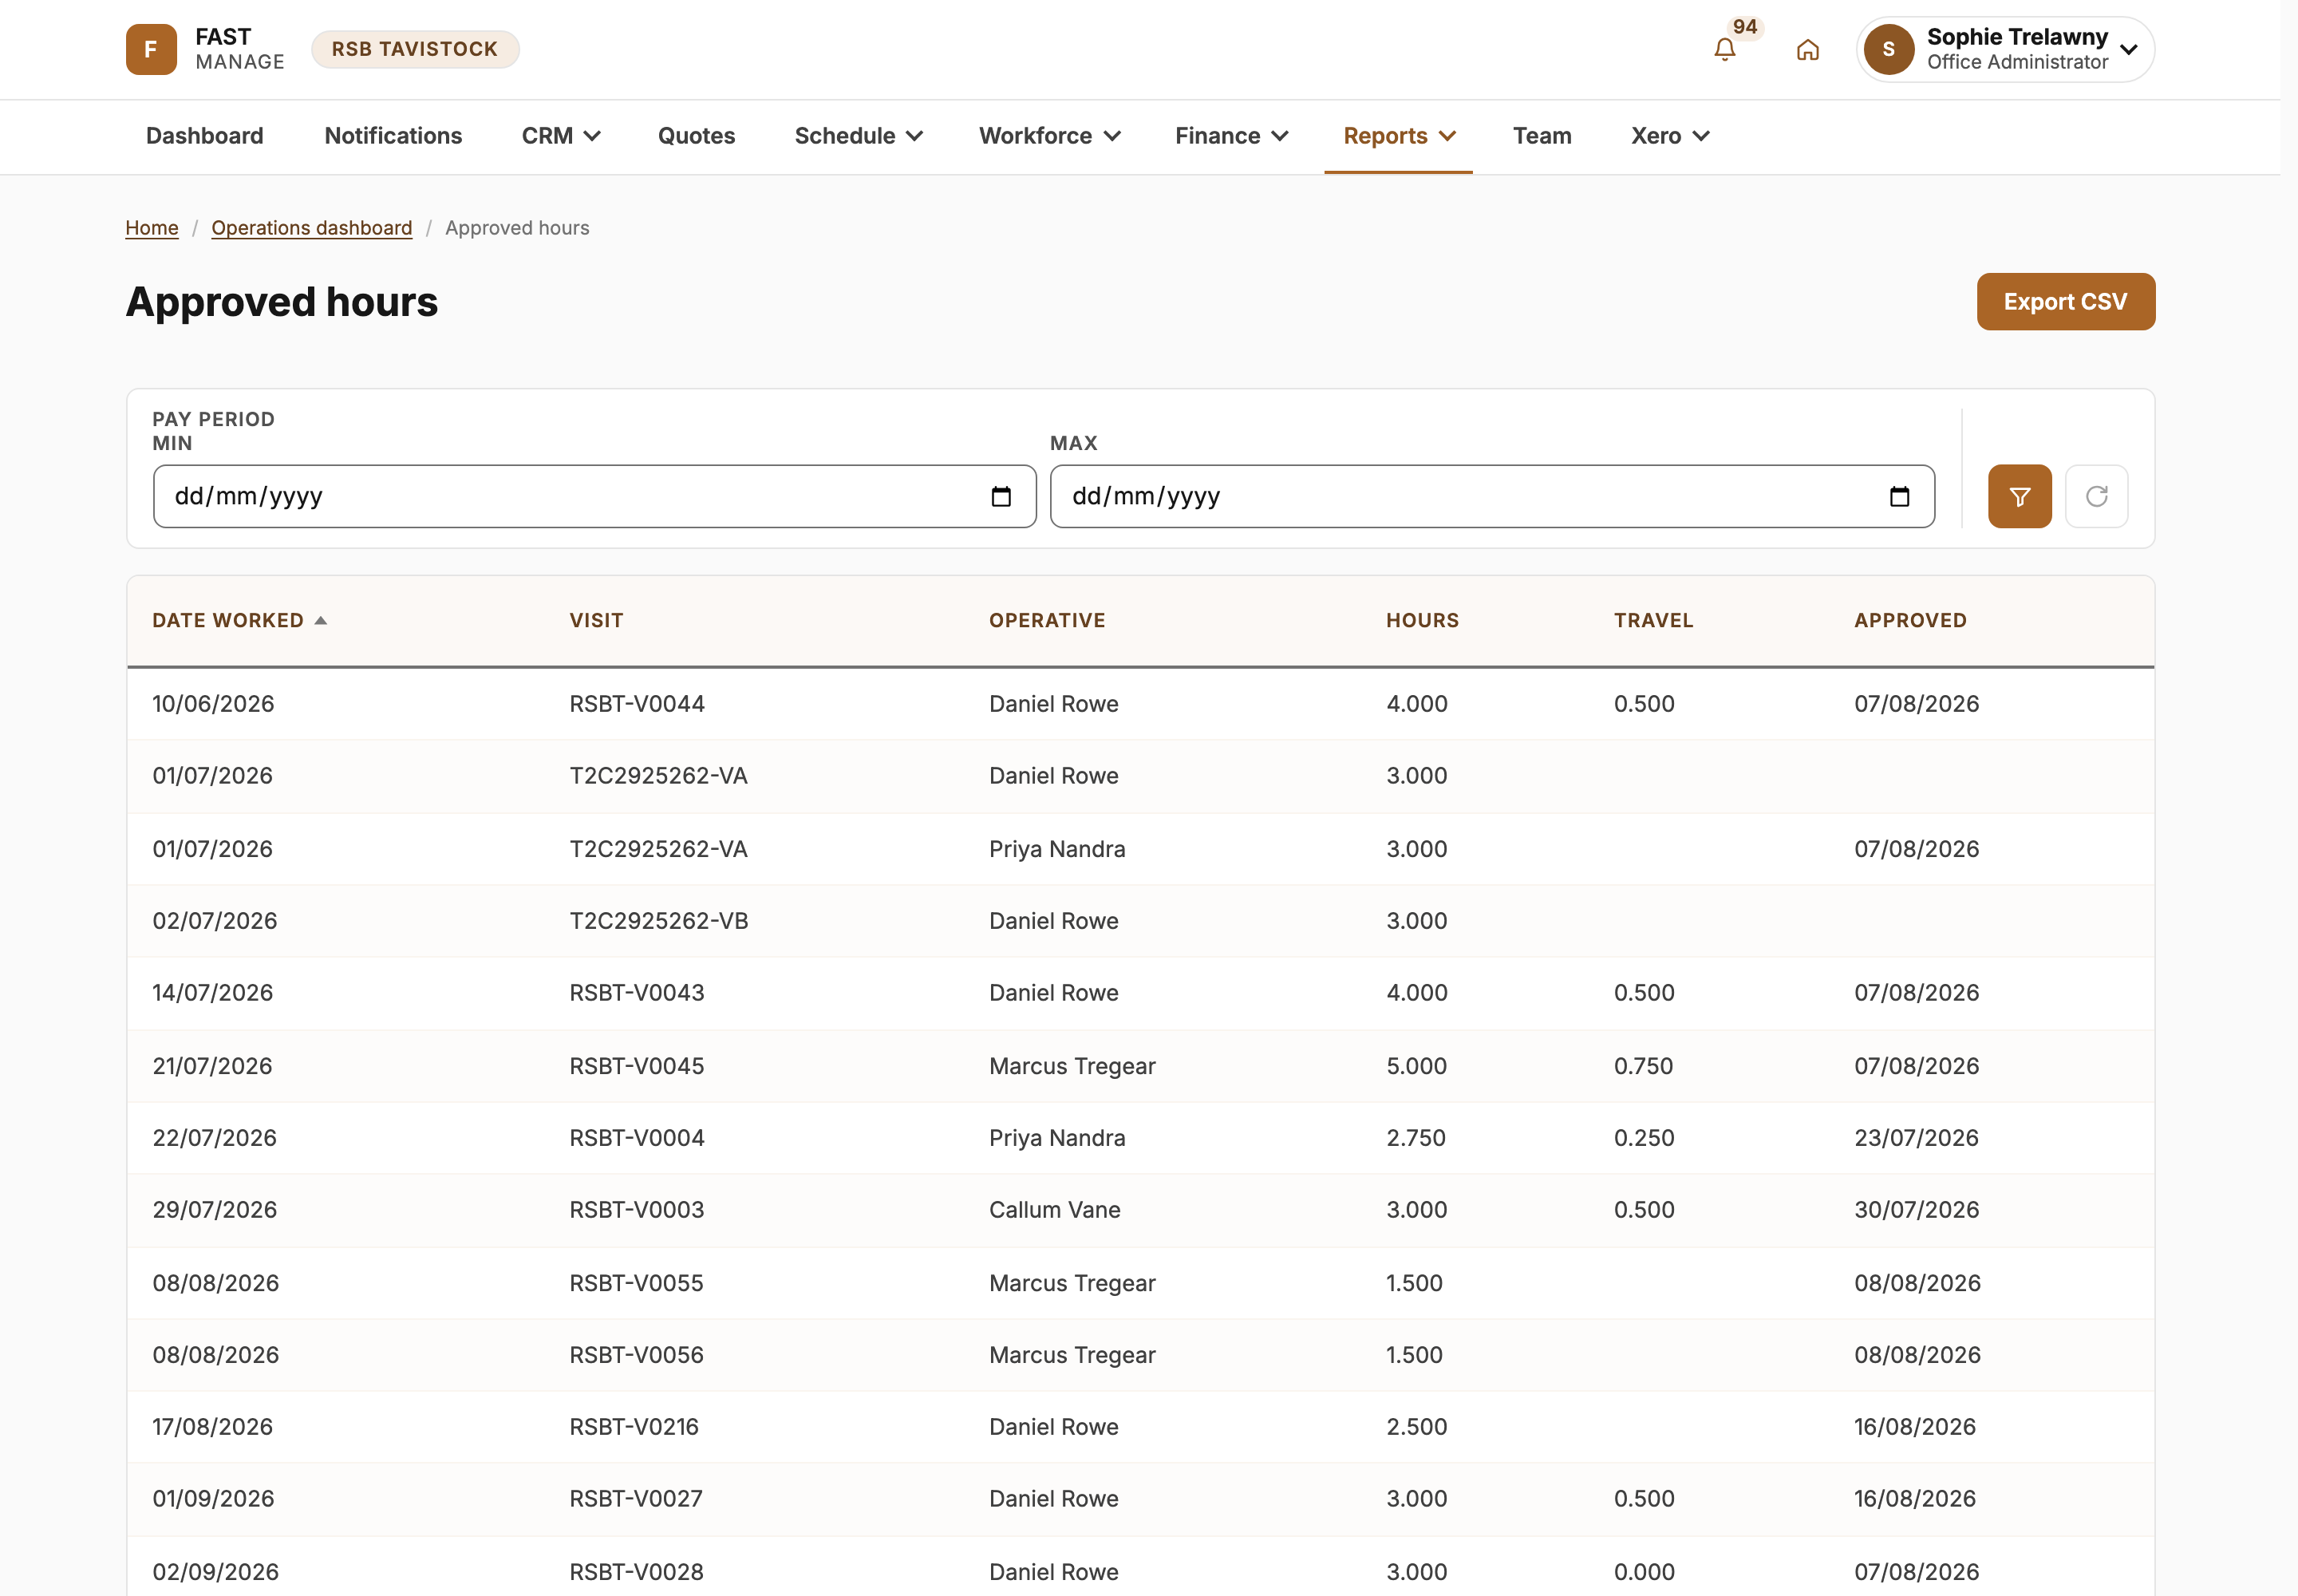Sort table by Operative column header
The height and width of the screenshot is (1596, 2298).
[1047, 620]
